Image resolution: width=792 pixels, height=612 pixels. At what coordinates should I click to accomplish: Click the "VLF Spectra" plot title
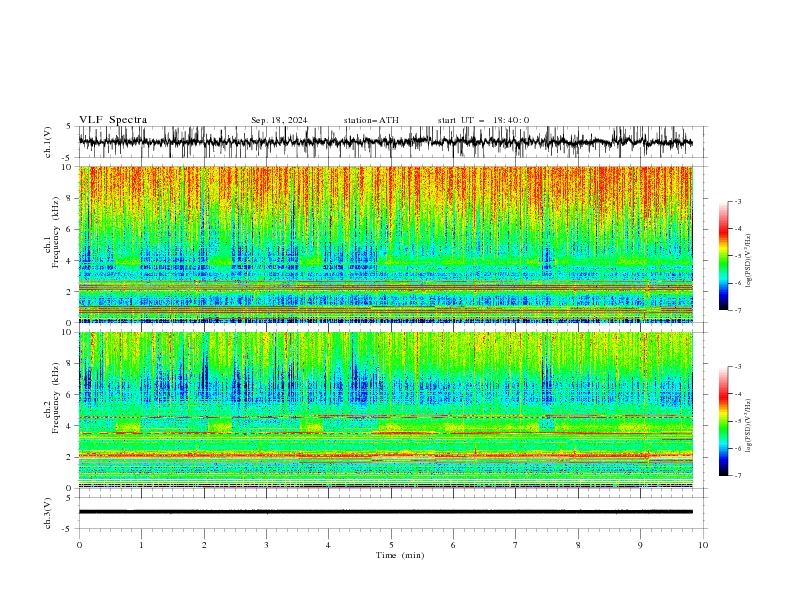(x=113, y=120)
